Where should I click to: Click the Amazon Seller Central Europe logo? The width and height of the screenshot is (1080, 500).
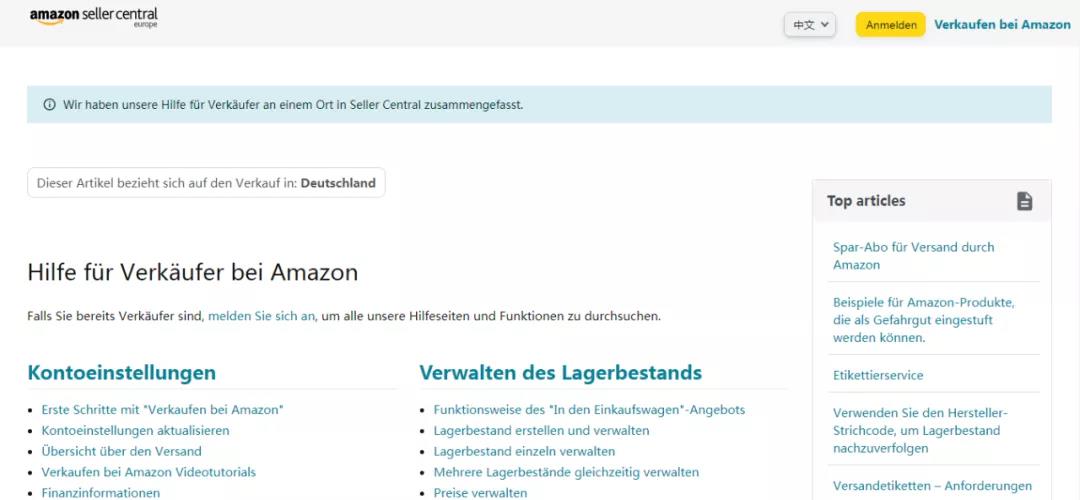pos(94,17)
